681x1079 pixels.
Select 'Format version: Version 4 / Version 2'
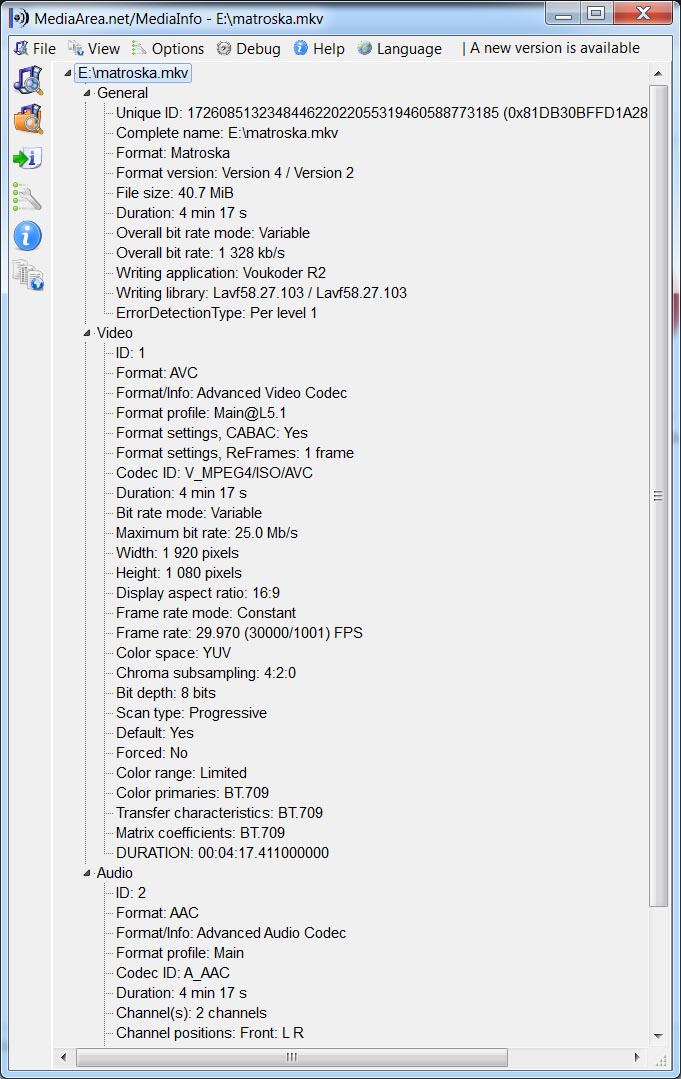point(235,173)
